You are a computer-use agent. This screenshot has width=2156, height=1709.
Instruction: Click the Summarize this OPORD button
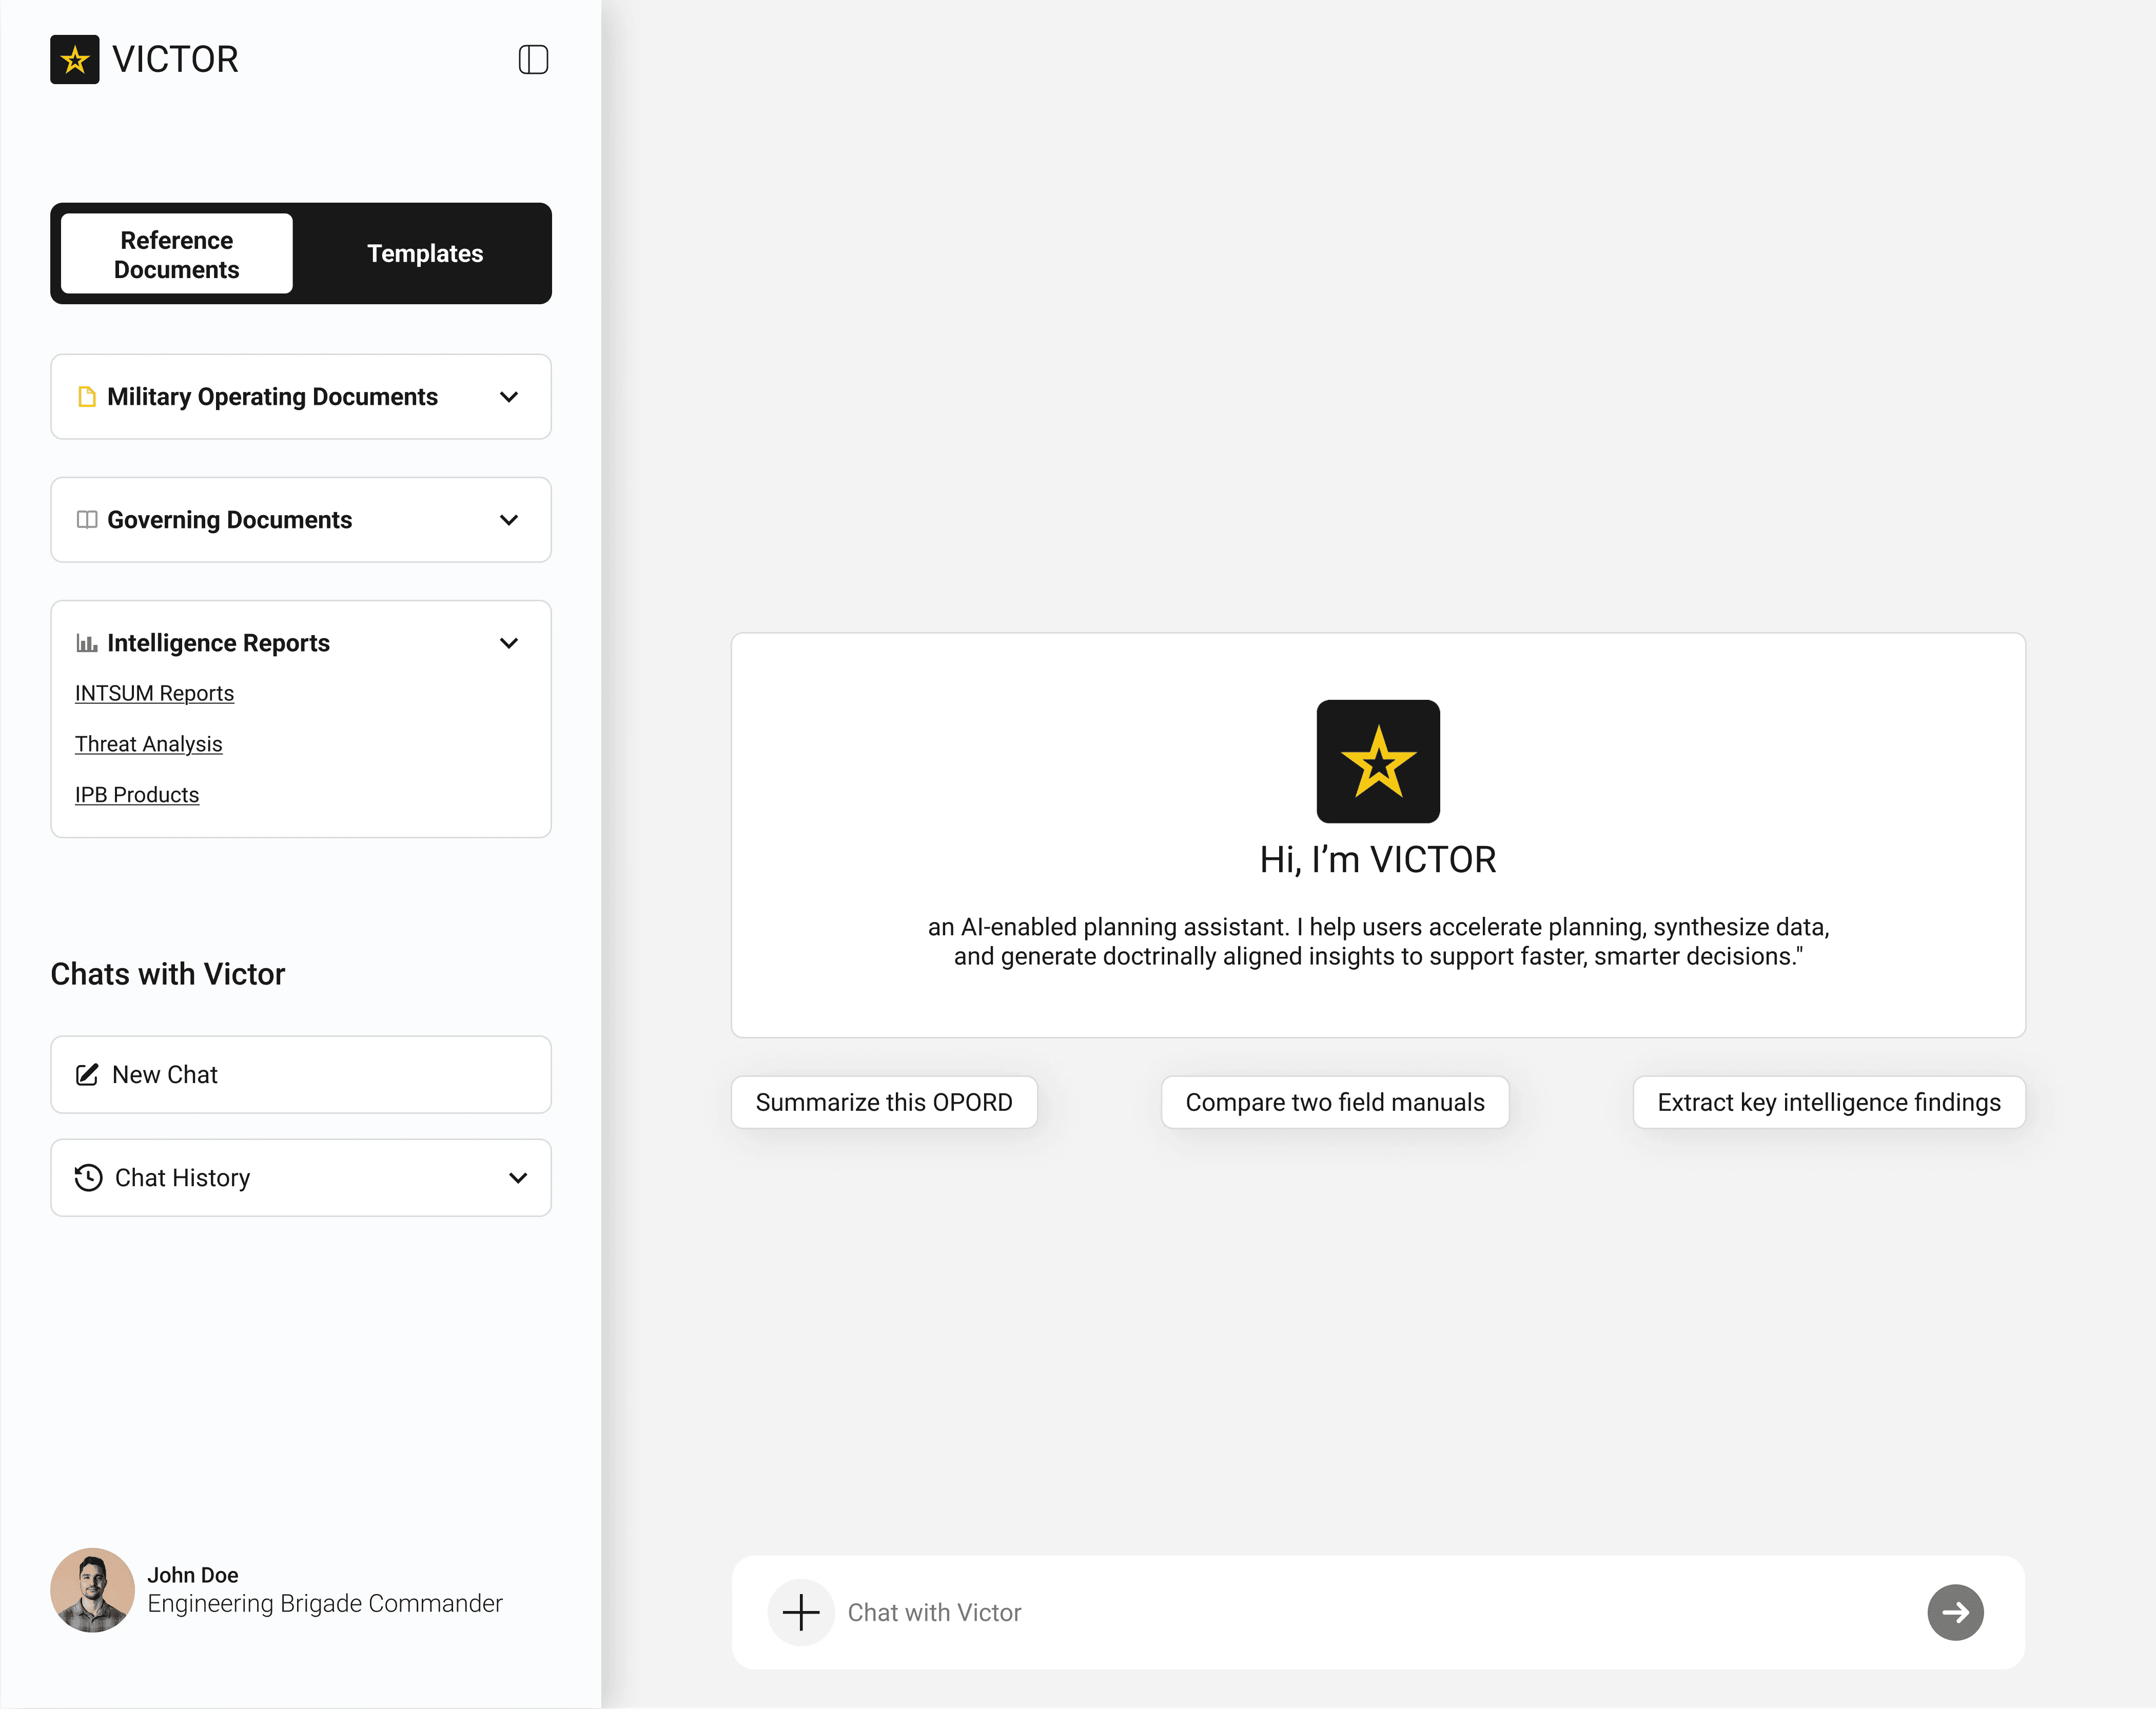[x=884, y=1102]
